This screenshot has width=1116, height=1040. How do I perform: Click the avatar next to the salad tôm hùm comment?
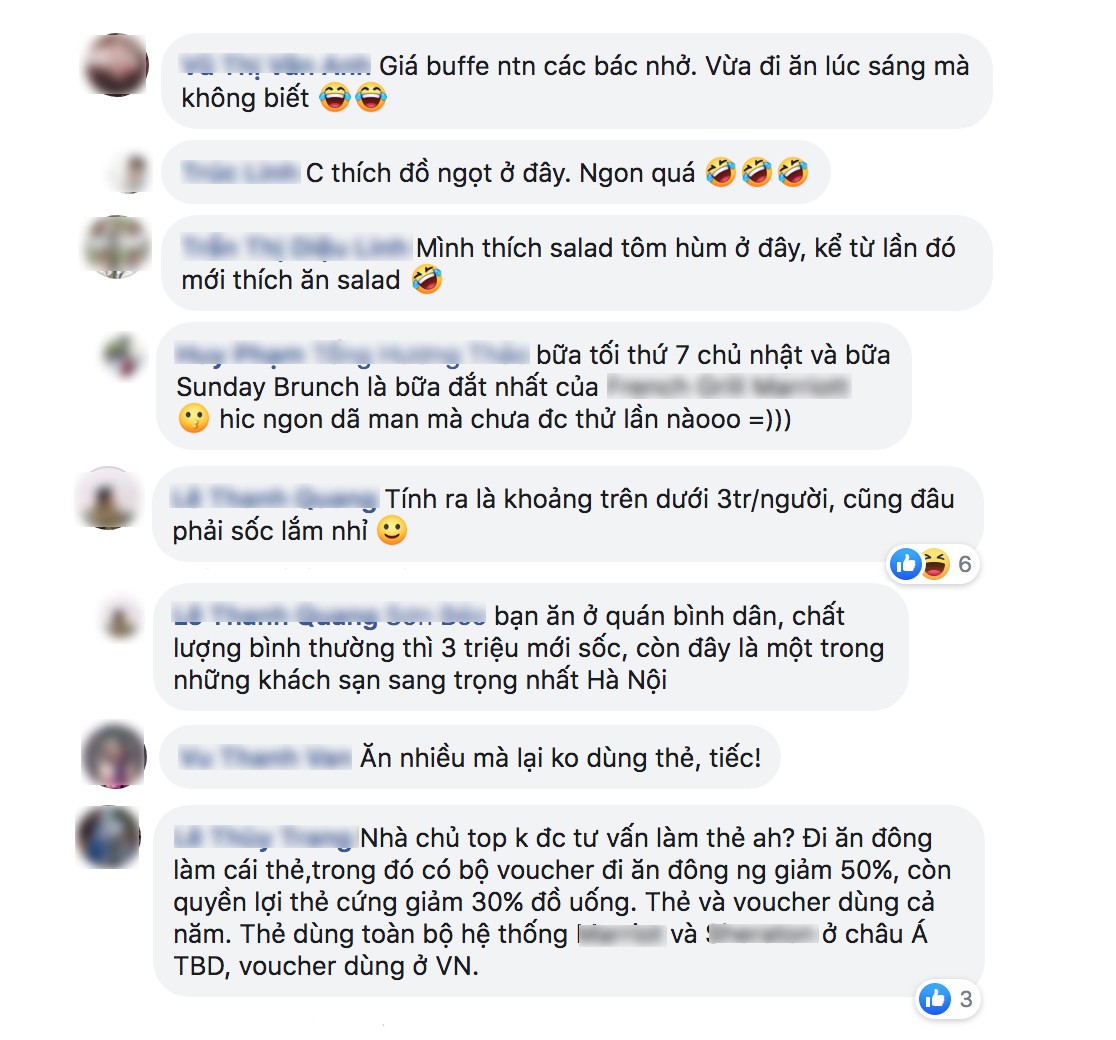coord(116,247)
